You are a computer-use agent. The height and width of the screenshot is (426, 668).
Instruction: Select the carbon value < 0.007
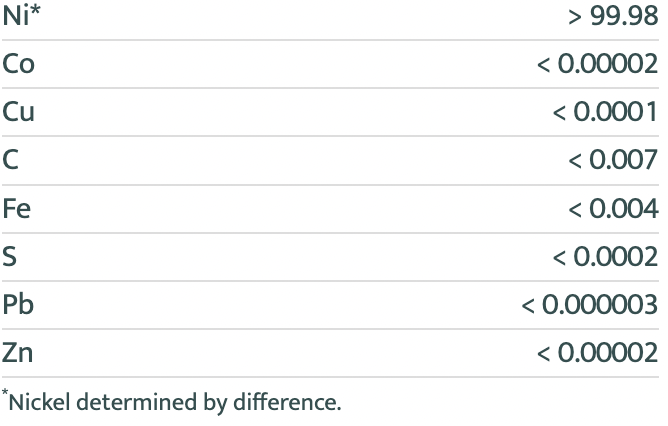[x=614, y=160]
